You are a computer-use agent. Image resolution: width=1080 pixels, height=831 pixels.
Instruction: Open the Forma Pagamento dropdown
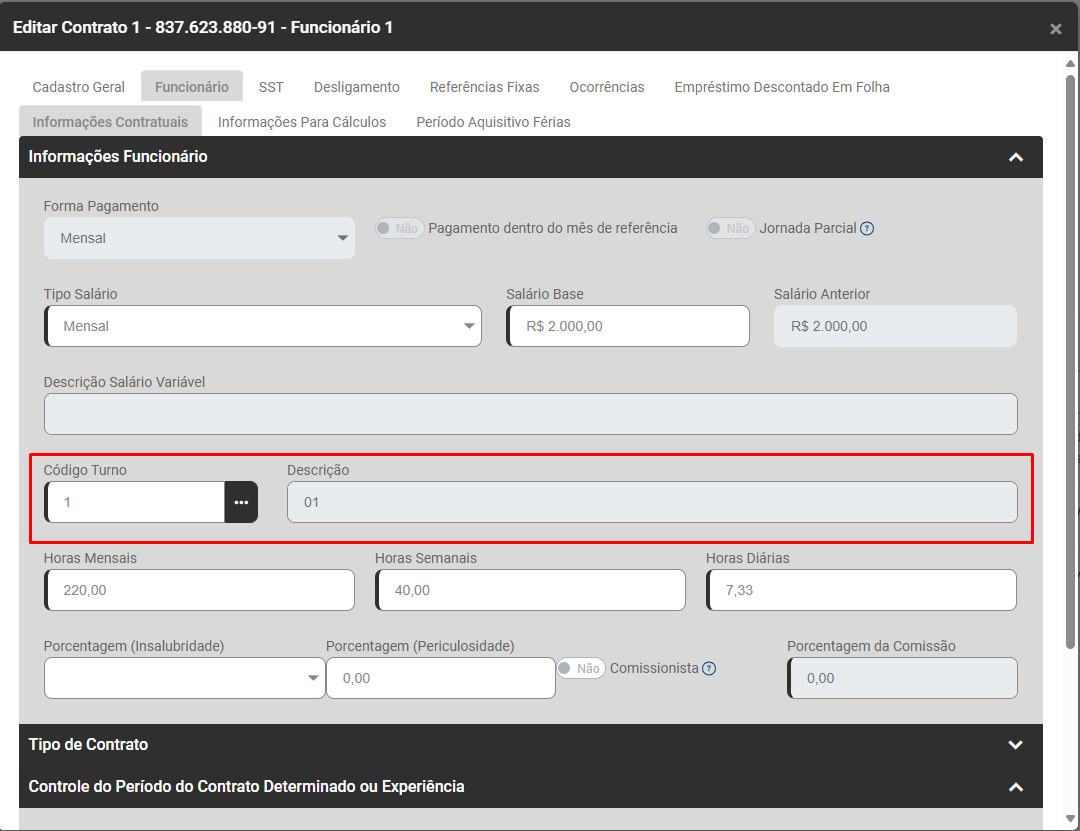click(199, 238)
